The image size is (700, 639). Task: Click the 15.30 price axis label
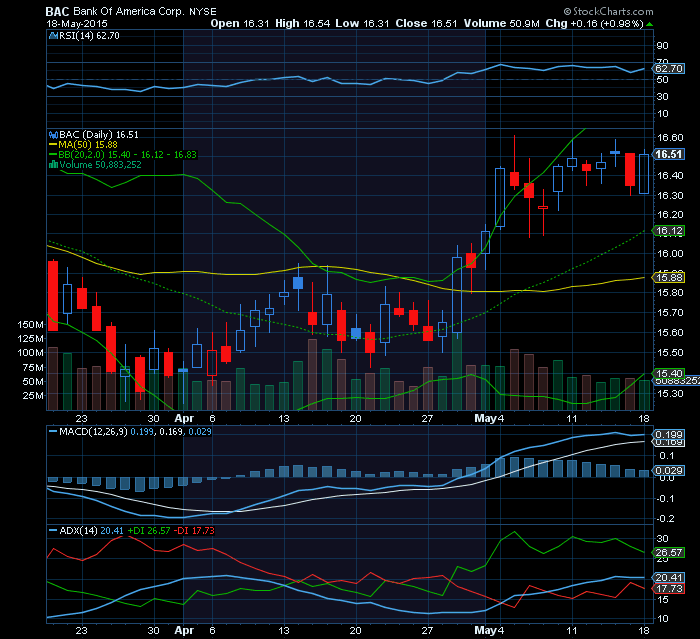[670, 394]
